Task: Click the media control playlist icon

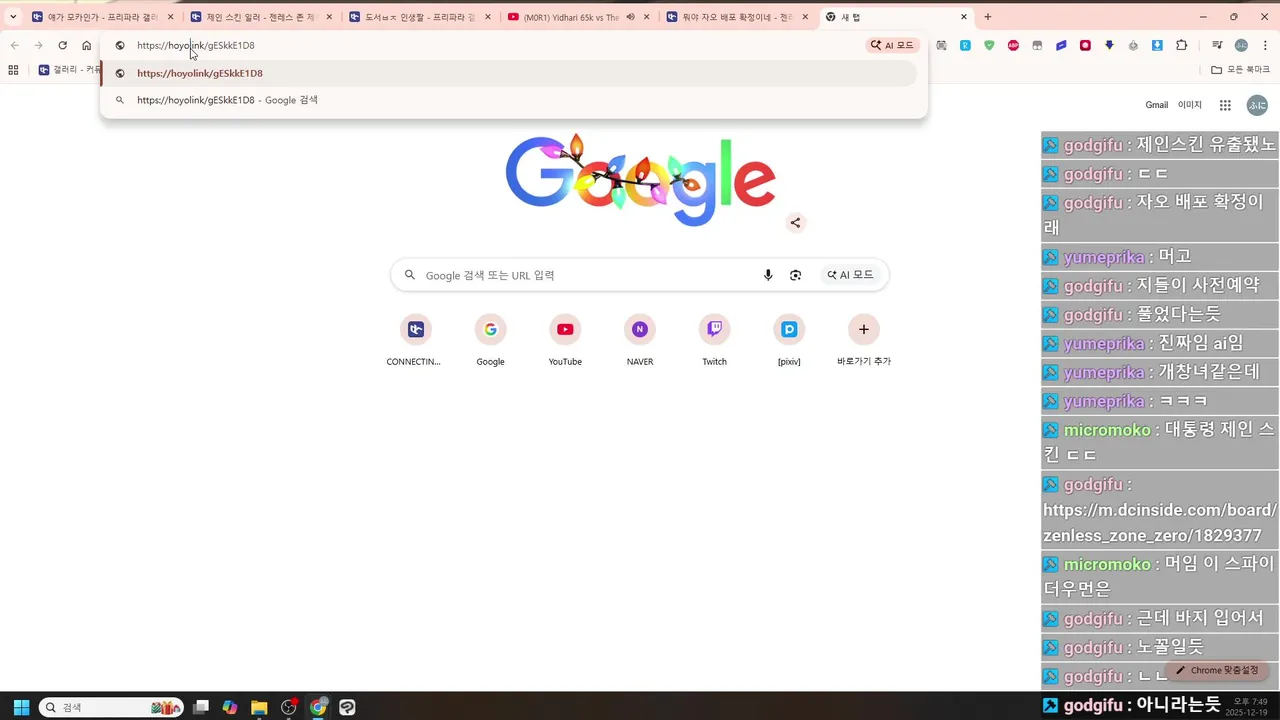Action: coord(1217,45)
